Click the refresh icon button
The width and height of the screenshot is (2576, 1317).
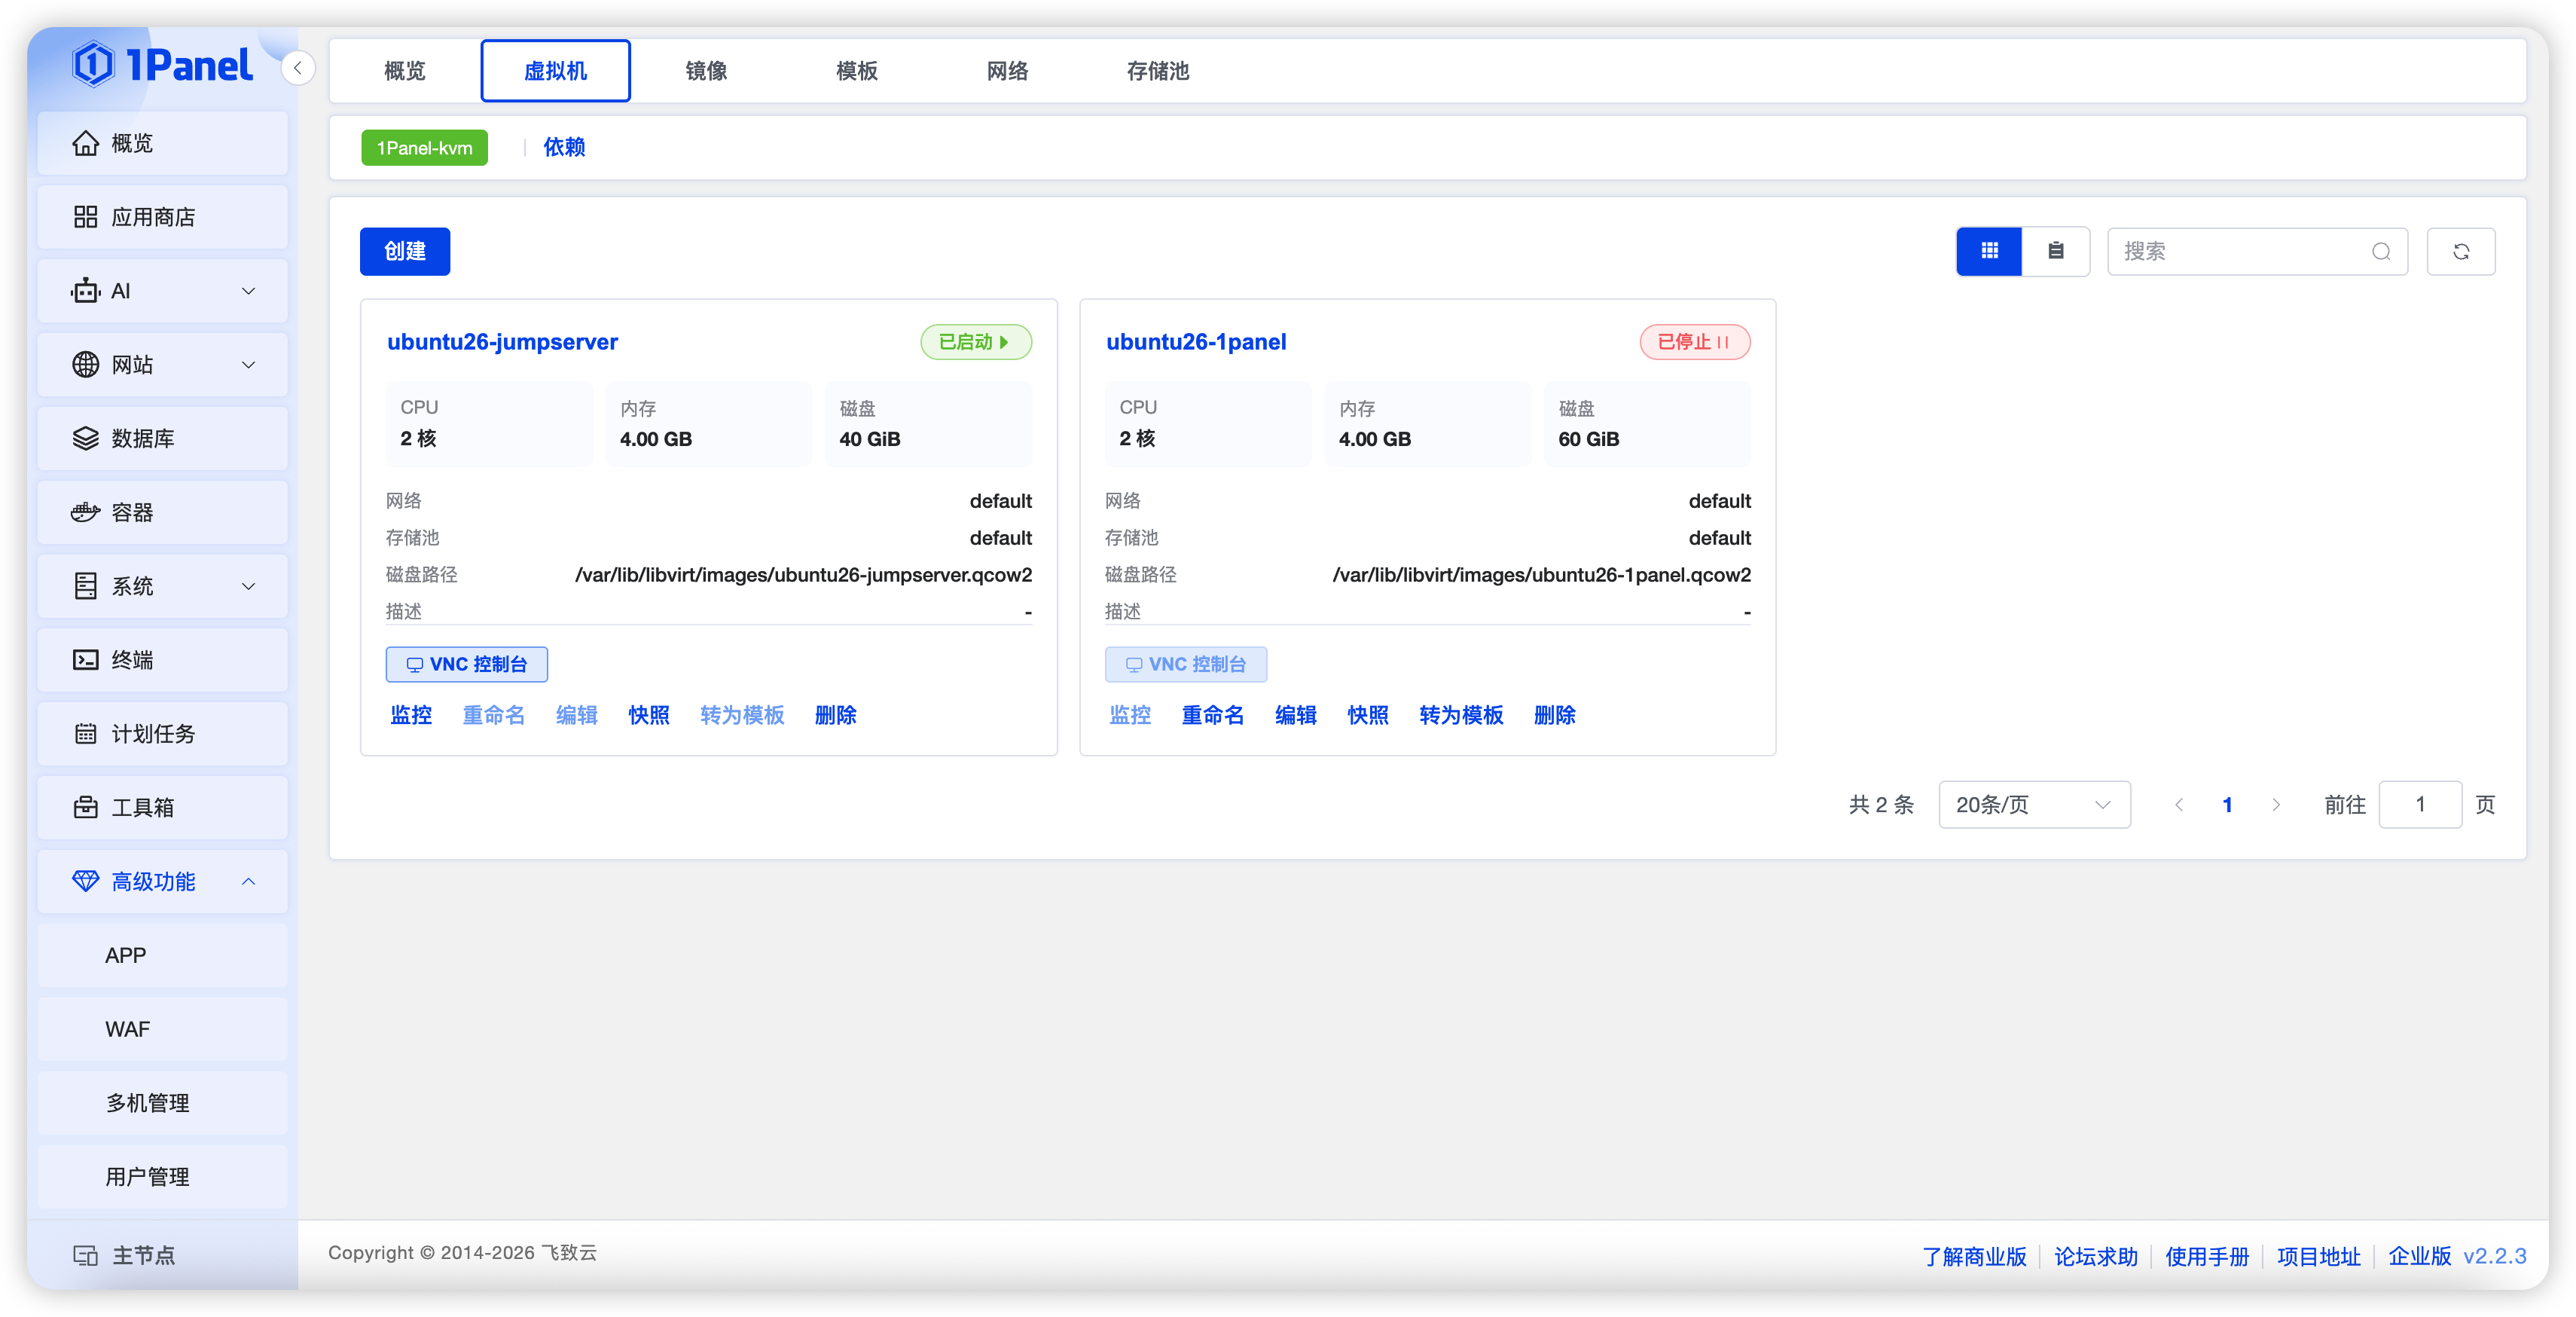click(2461, 251)
